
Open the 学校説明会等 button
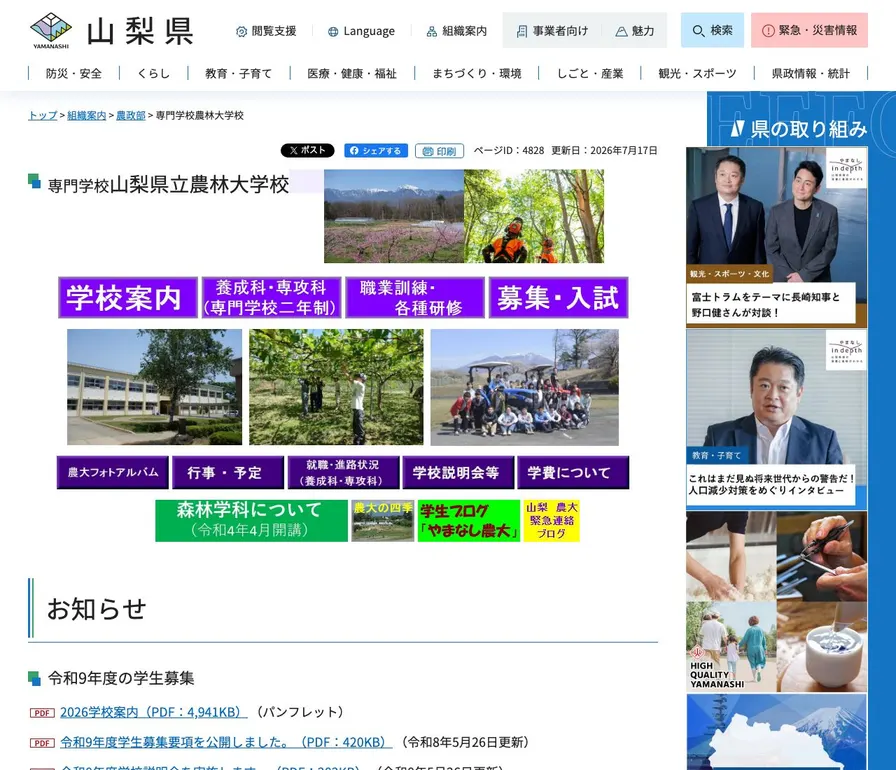pyautogui.click(x=458, y=472)
